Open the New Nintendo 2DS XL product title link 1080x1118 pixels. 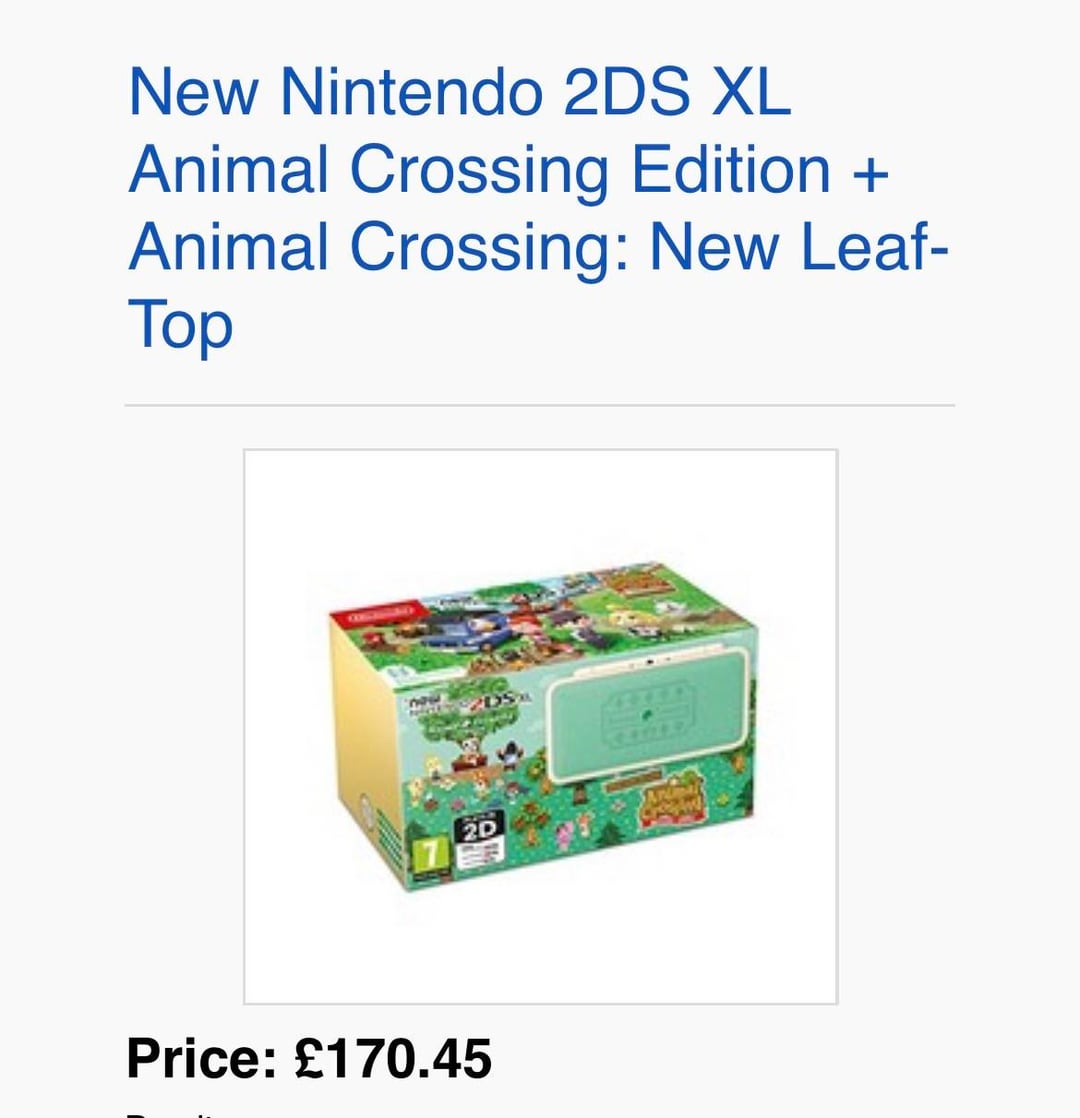[459, 93]
